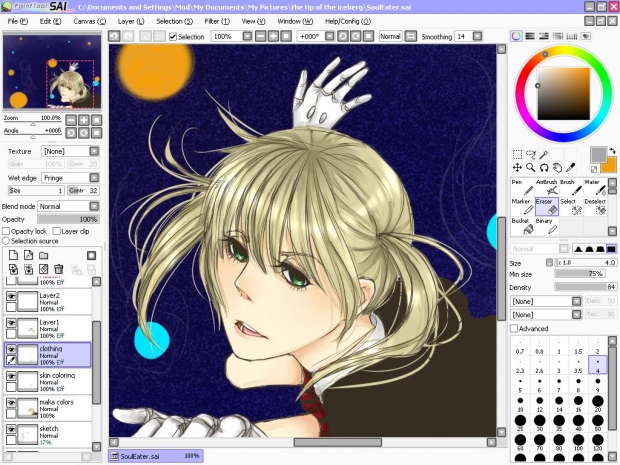Select the Layer1 layer
620x465 pixels.
48,328
